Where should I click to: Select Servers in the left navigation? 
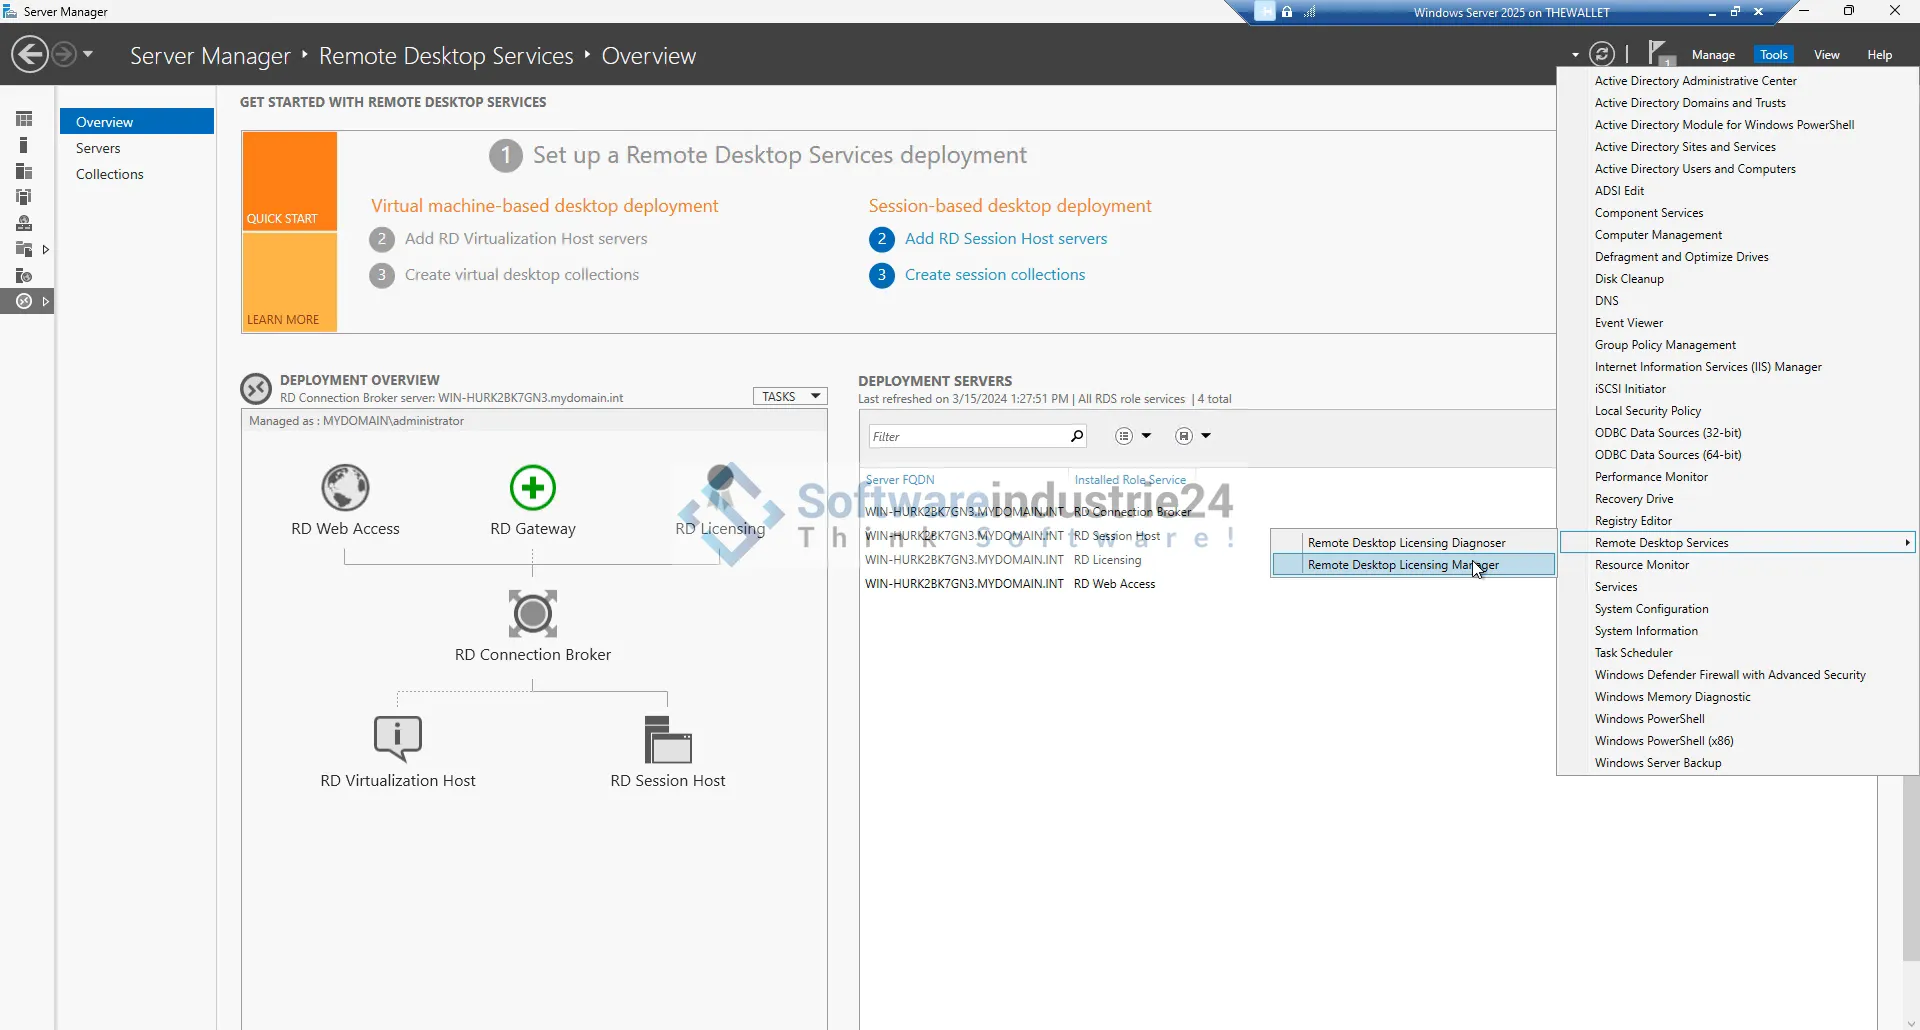(98, 148)
